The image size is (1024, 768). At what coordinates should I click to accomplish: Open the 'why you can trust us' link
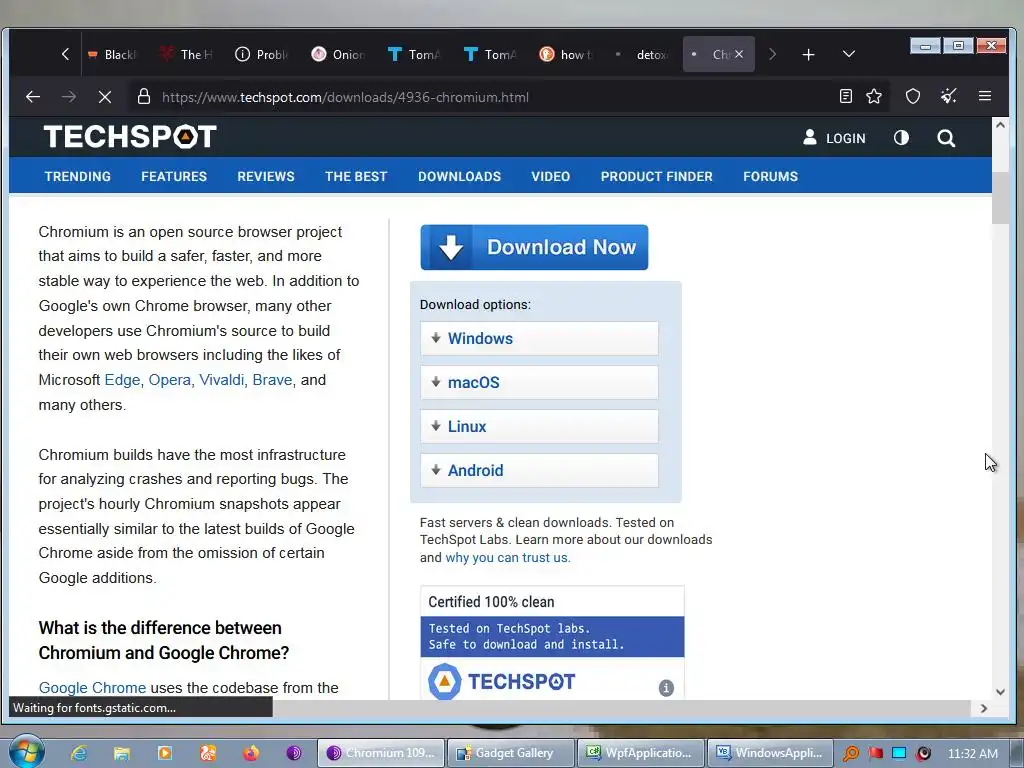point(507,558)
